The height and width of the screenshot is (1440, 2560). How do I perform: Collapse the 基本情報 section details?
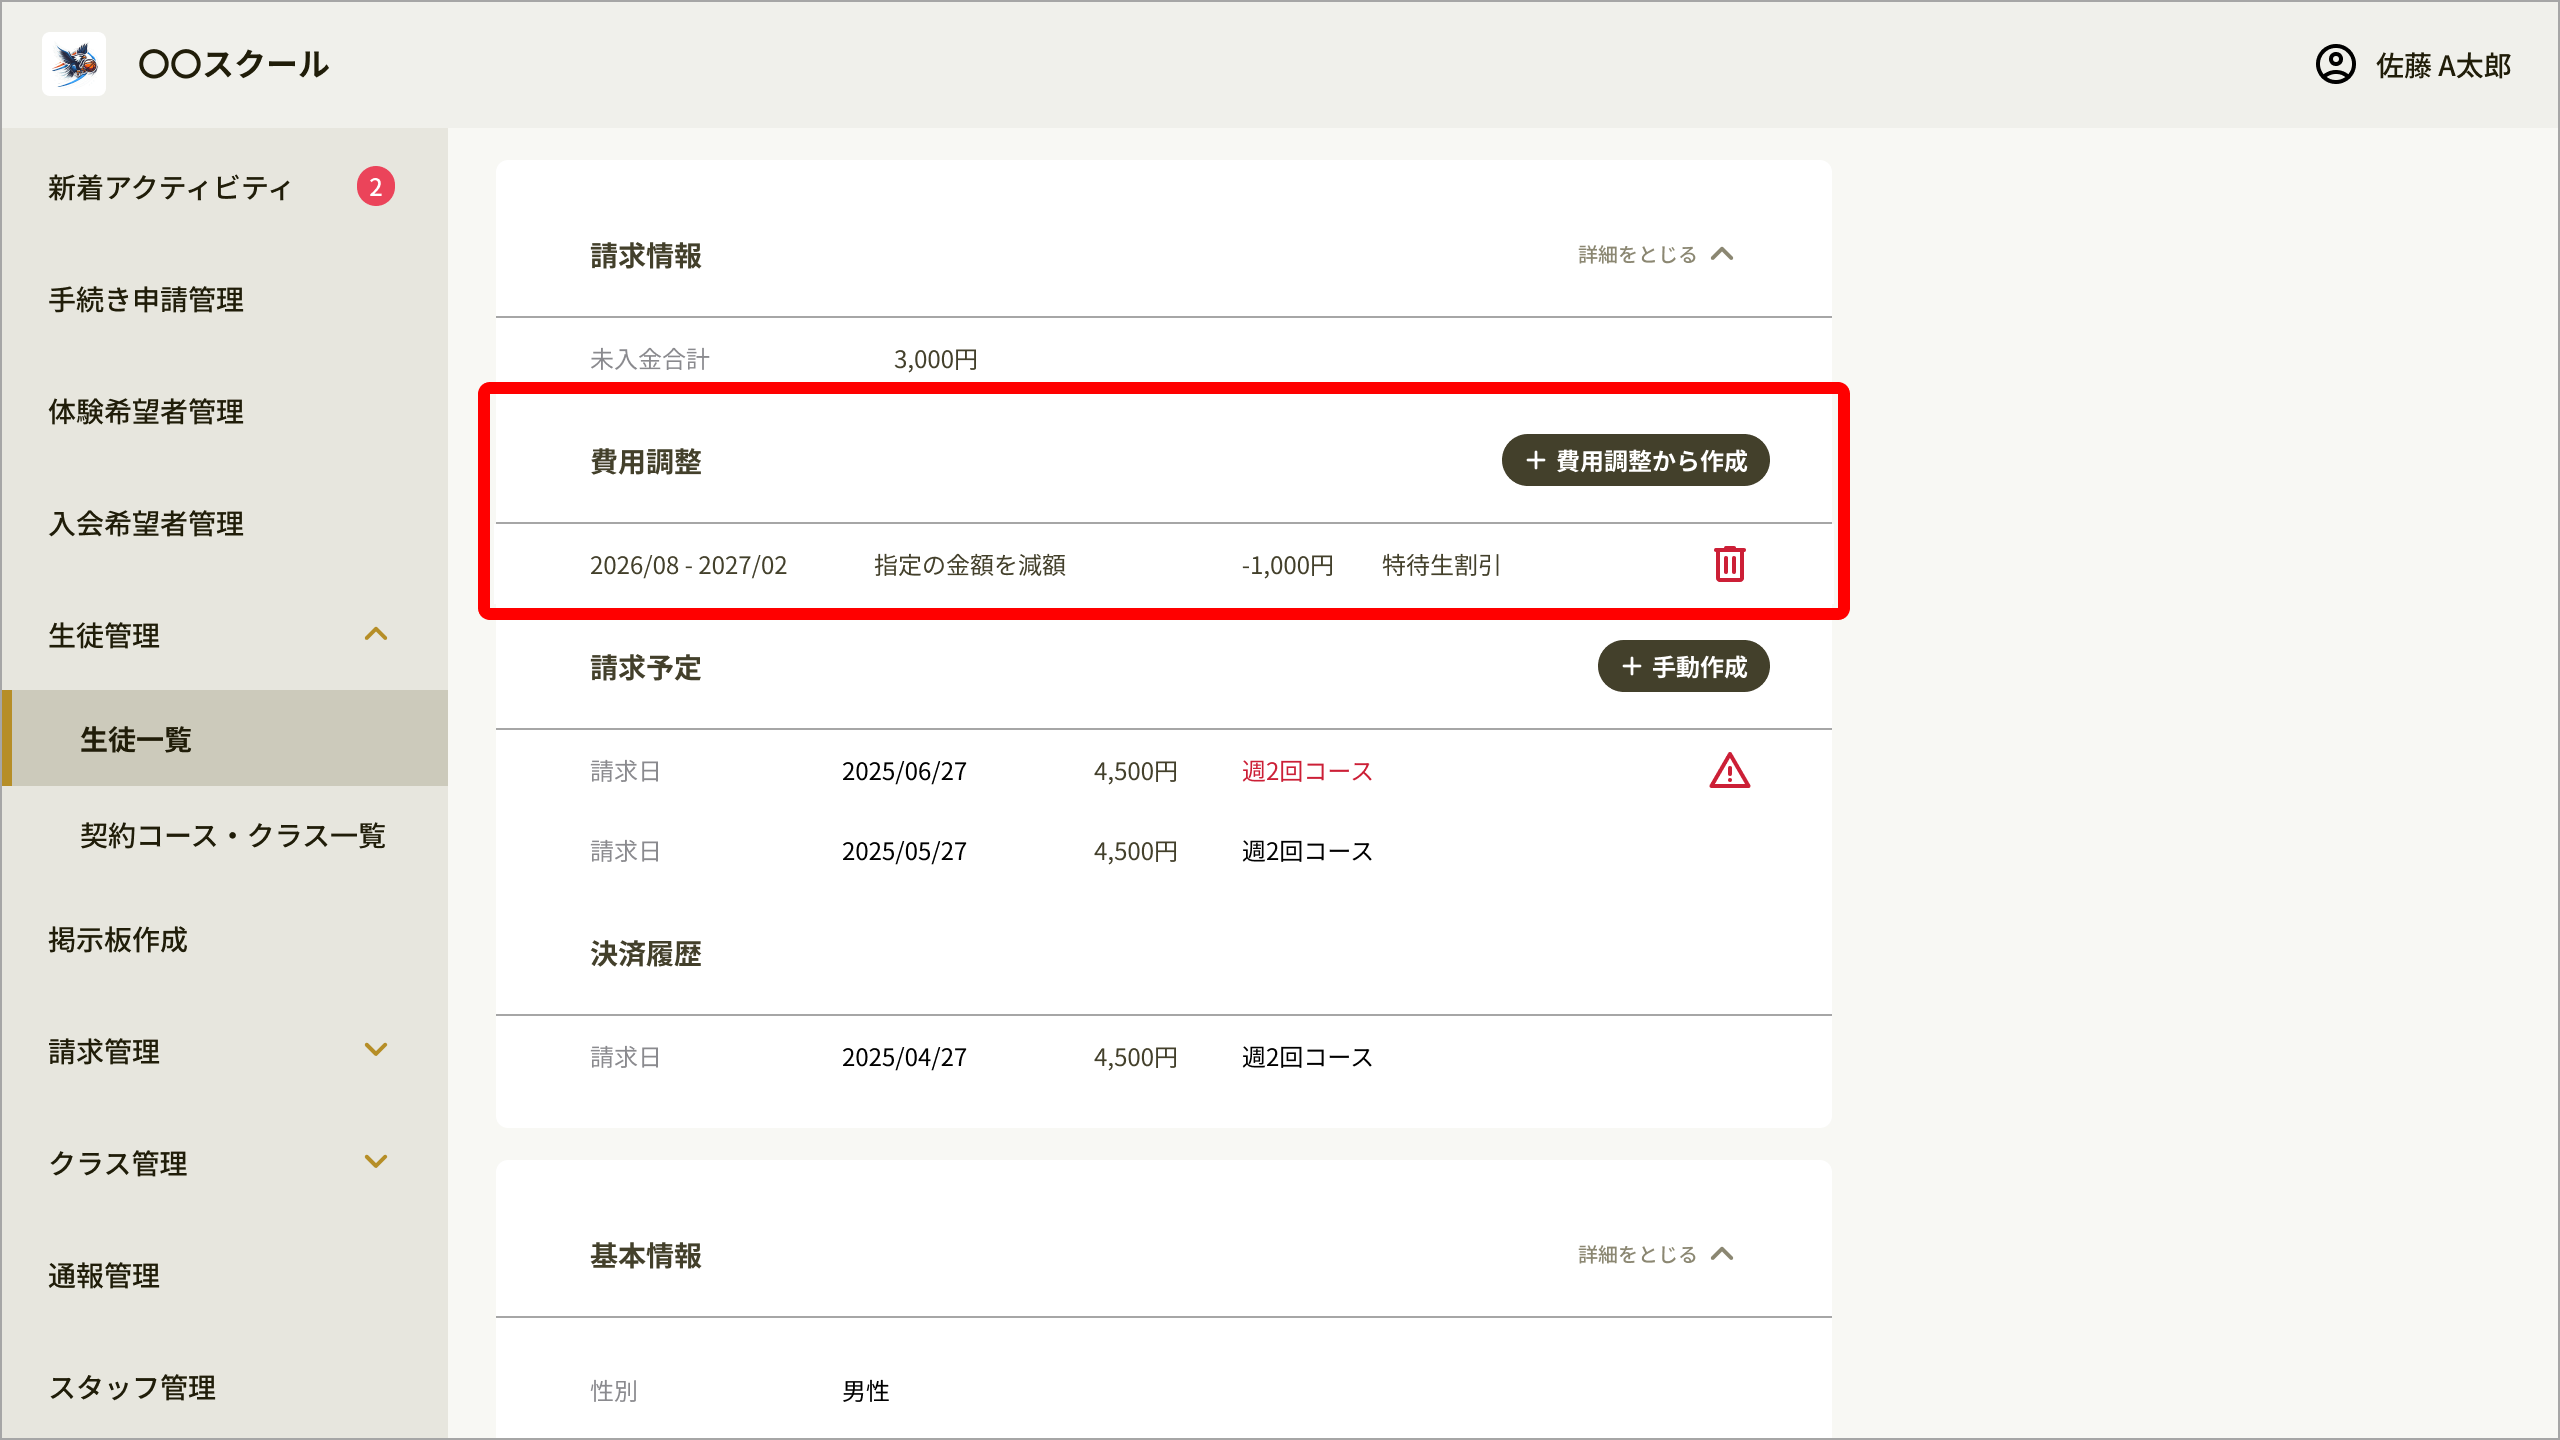(1656, 1255)
